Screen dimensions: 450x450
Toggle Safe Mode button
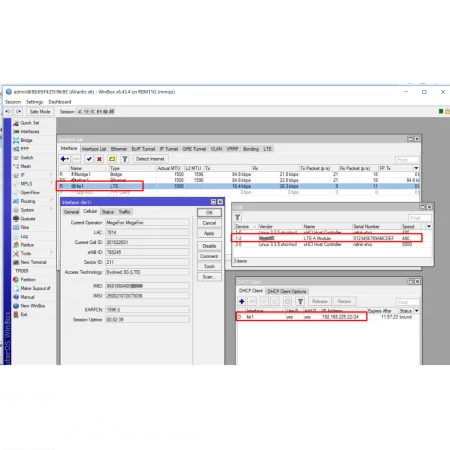pos(40,112)
